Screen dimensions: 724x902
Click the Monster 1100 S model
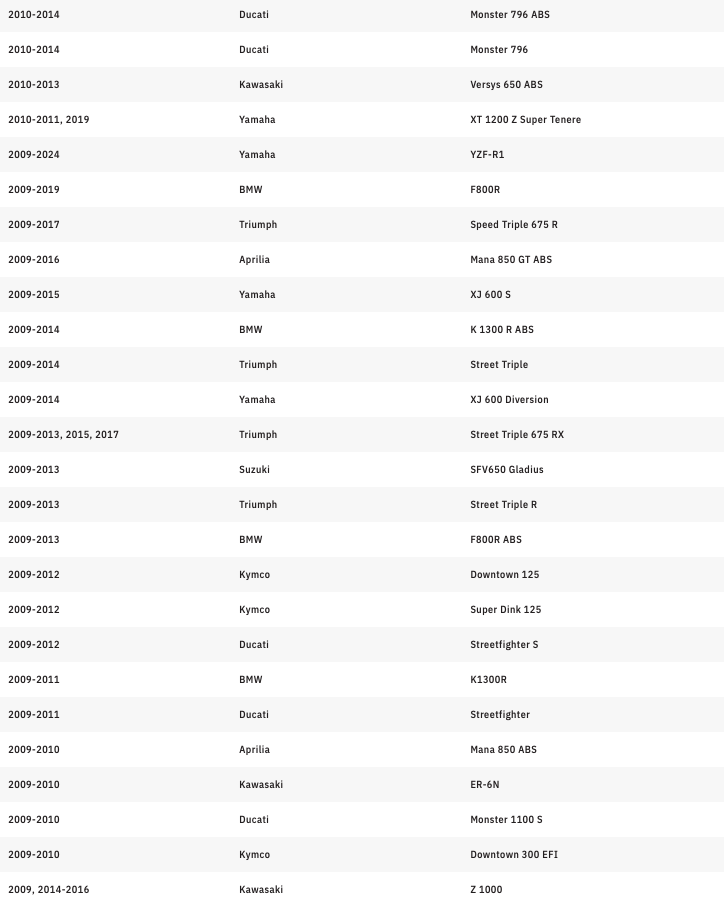coord(506,820)
